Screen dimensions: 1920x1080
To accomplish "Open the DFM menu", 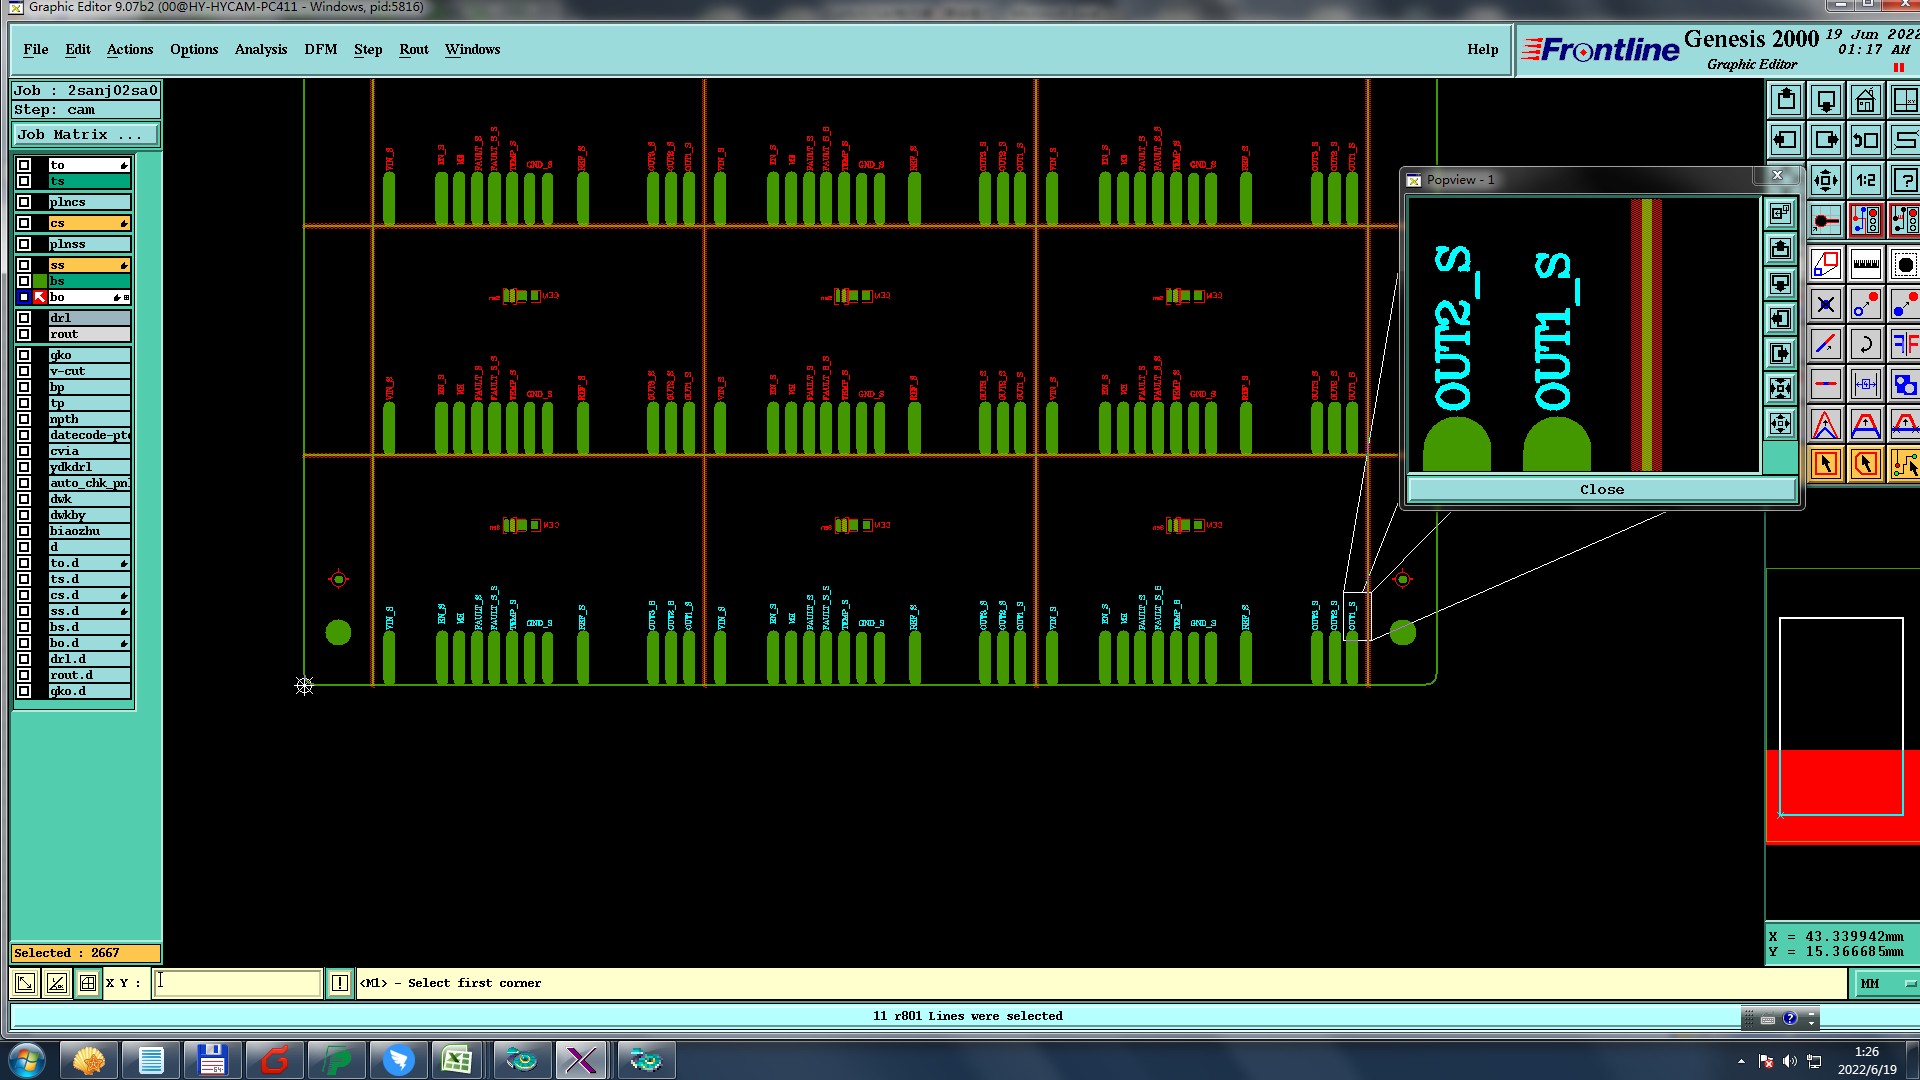I will [320, 49].
